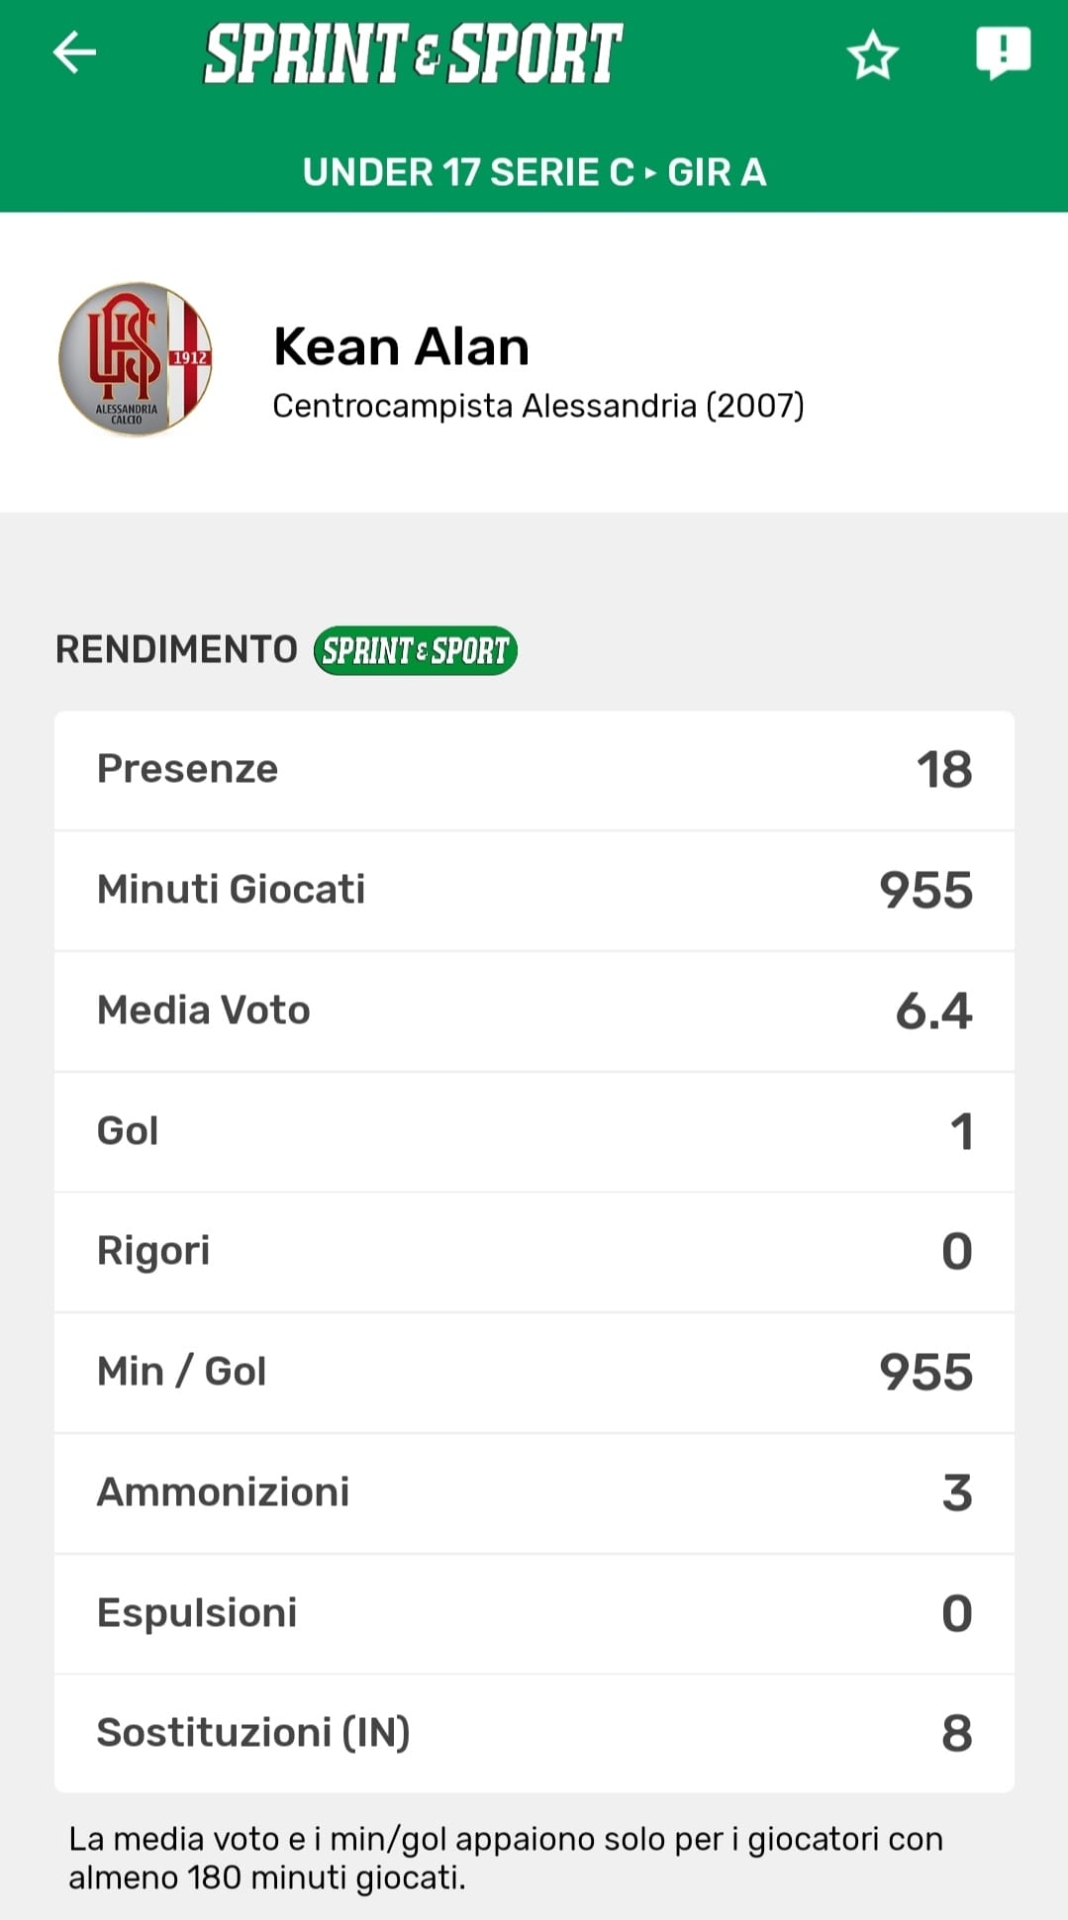Tap the back arrow icon
The image size is (1068, 1920).
75,53
